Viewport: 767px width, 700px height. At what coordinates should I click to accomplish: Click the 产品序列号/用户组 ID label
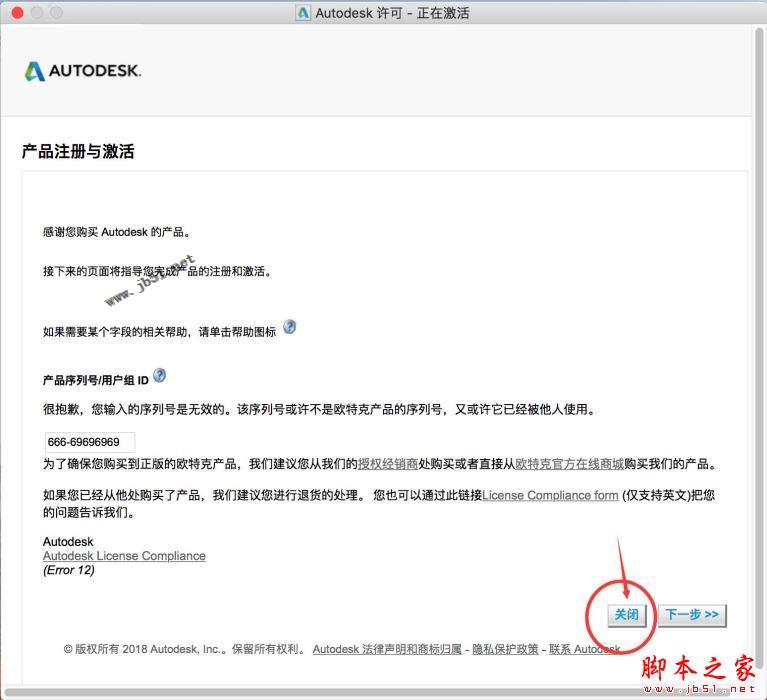coord(95,380)
